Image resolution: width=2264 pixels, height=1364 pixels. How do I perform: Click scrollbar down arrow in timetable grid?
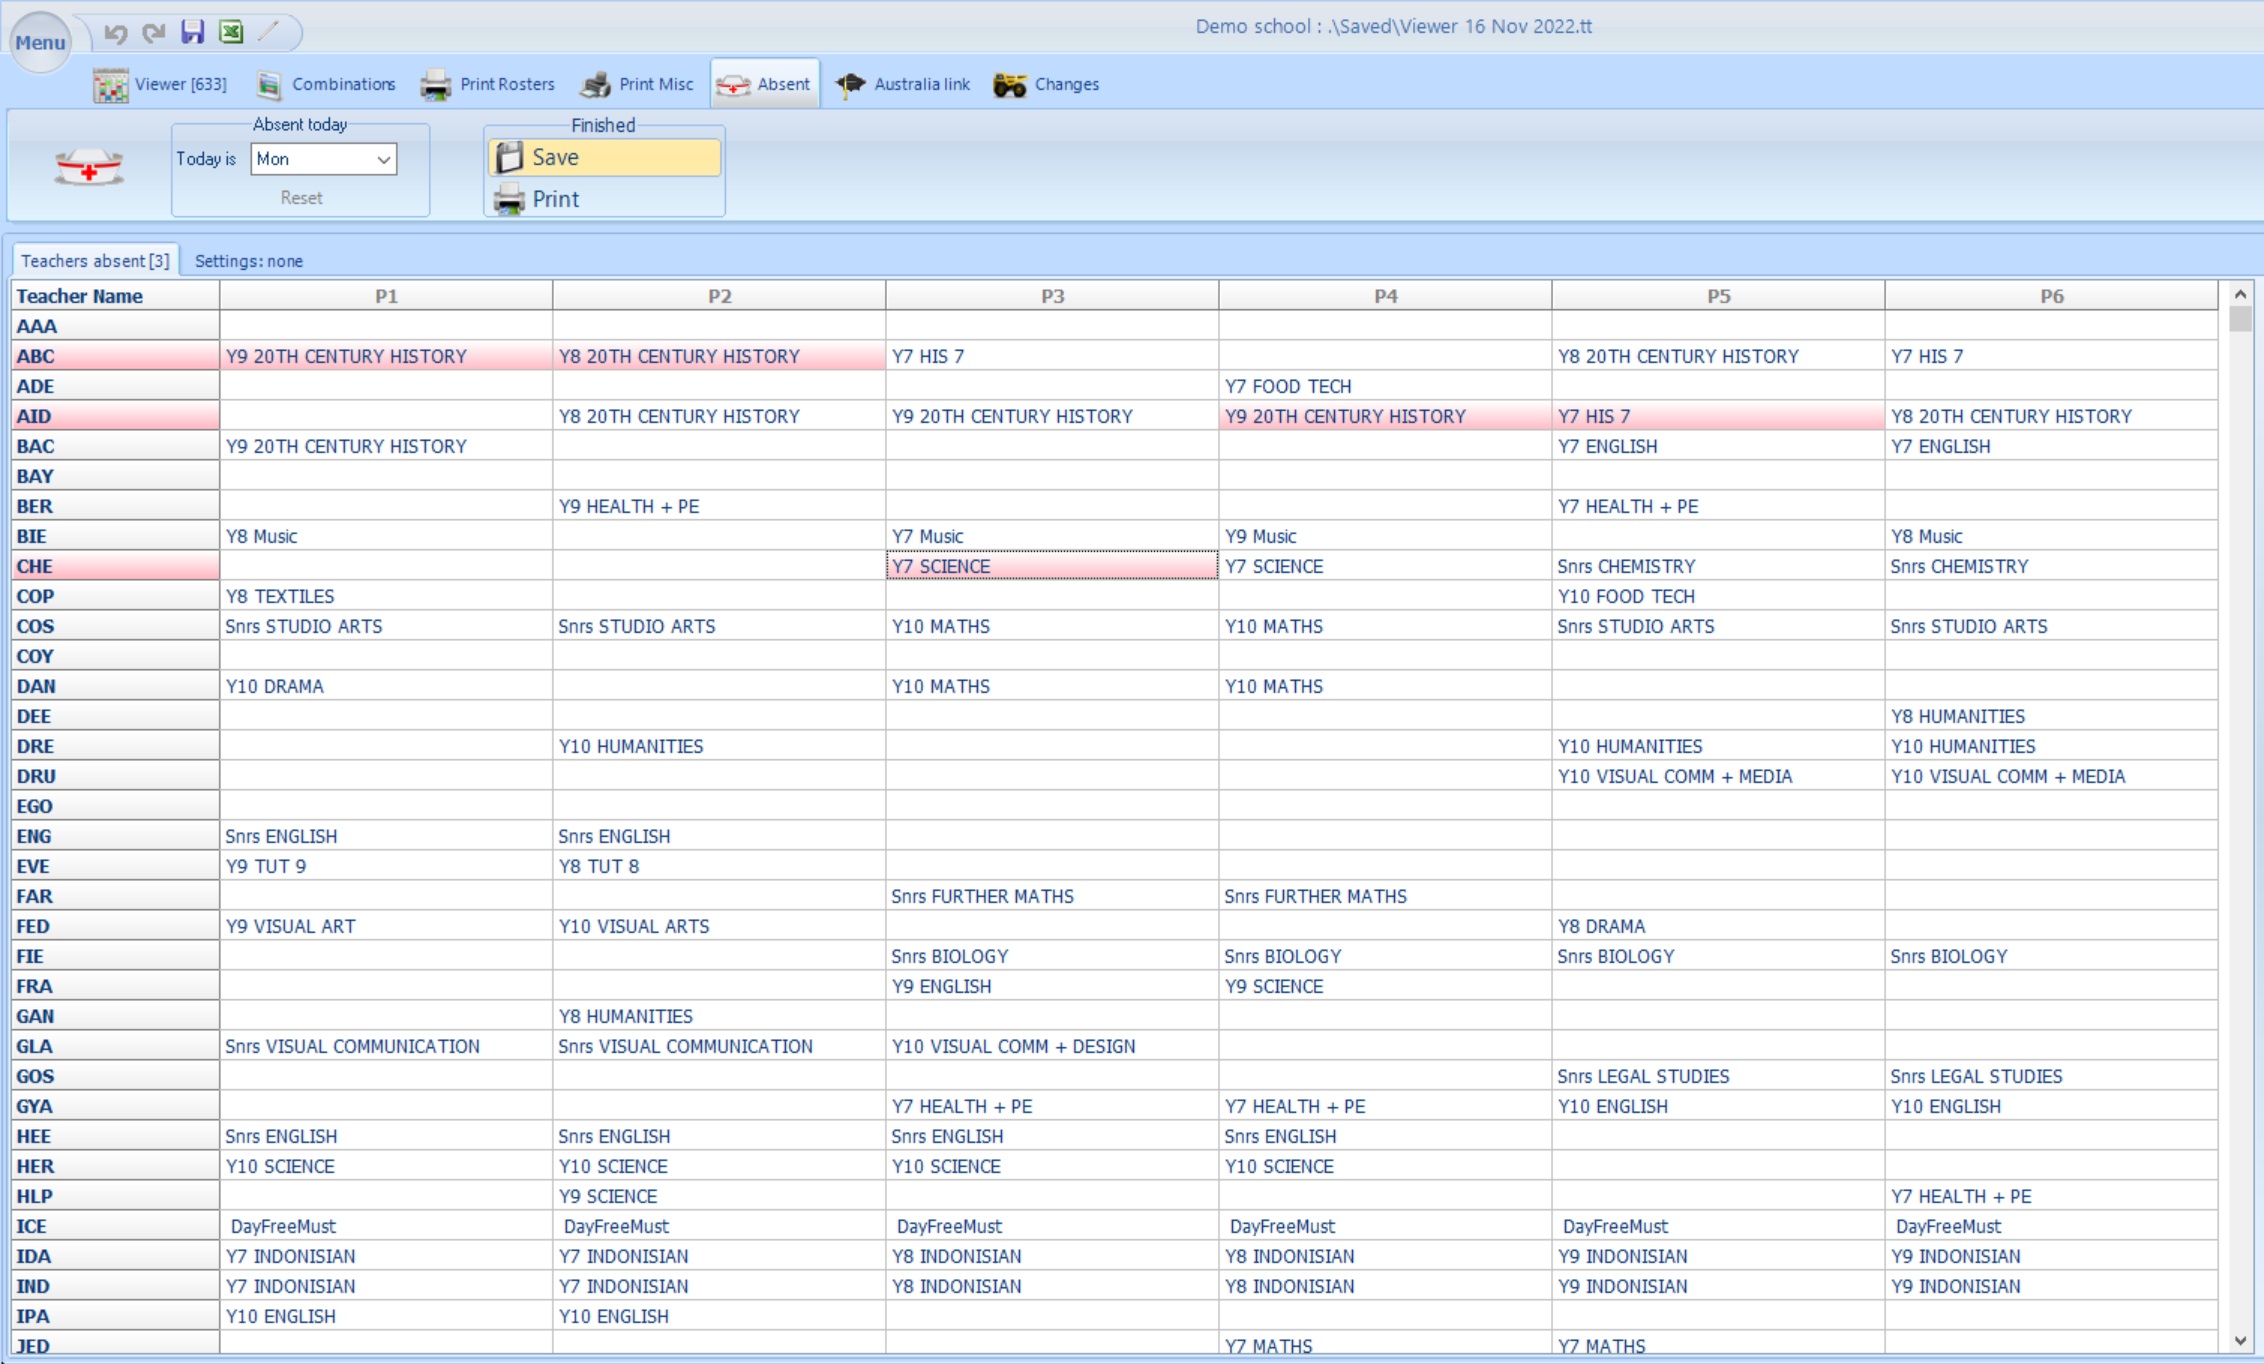[2240, 1341]
